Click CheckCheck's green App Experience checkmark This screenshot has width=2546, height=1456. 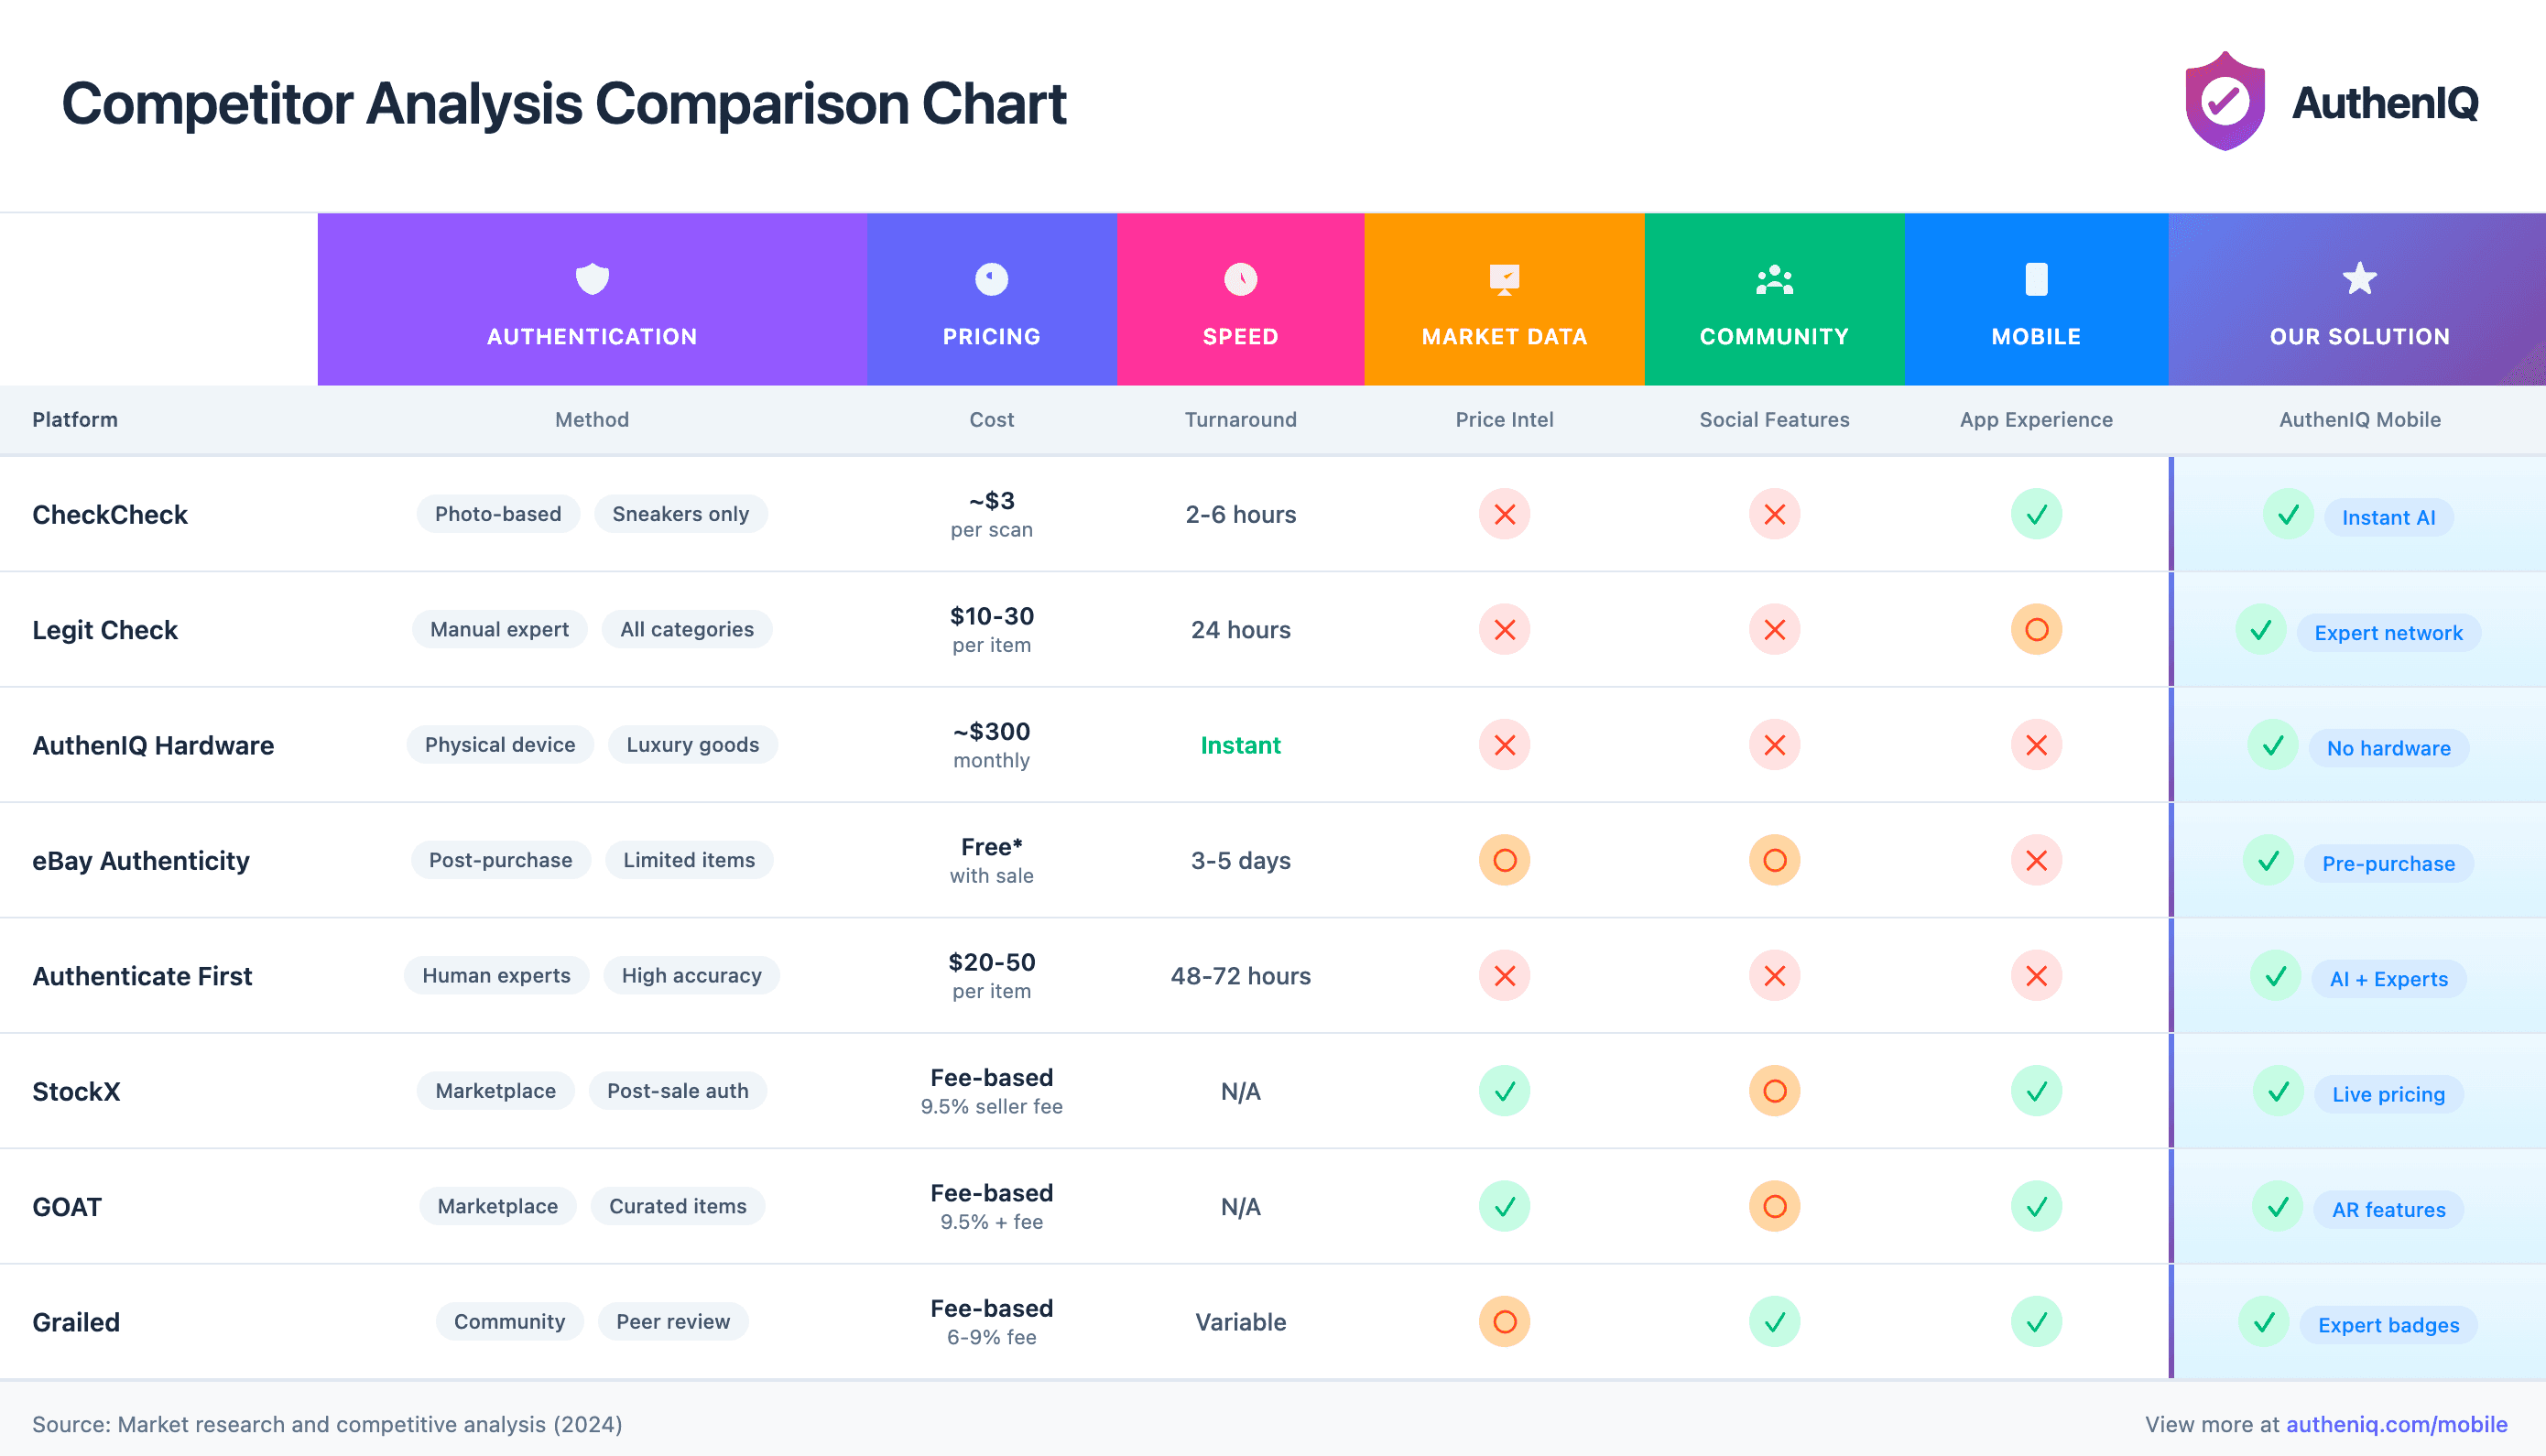[2036, 514]
